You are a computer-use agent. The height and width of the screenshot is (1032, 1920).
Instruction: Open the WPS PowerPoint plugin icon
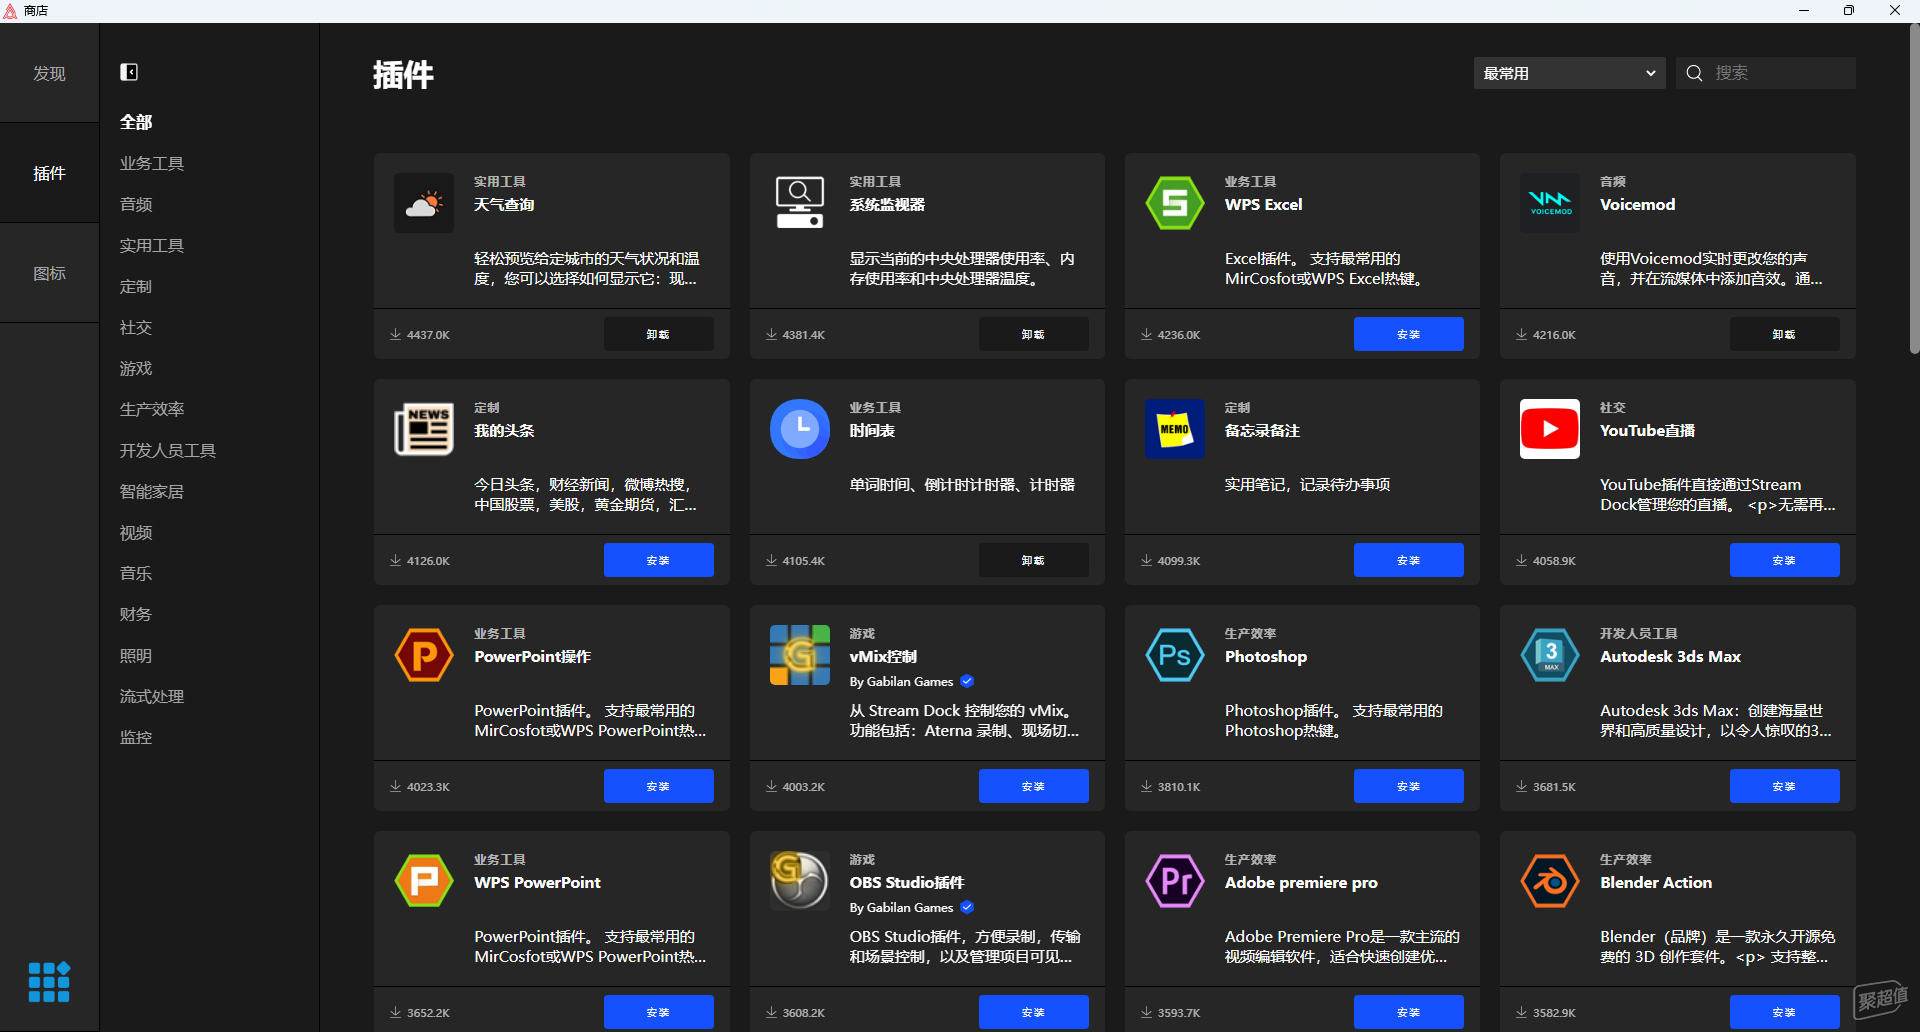pos(424,881)
